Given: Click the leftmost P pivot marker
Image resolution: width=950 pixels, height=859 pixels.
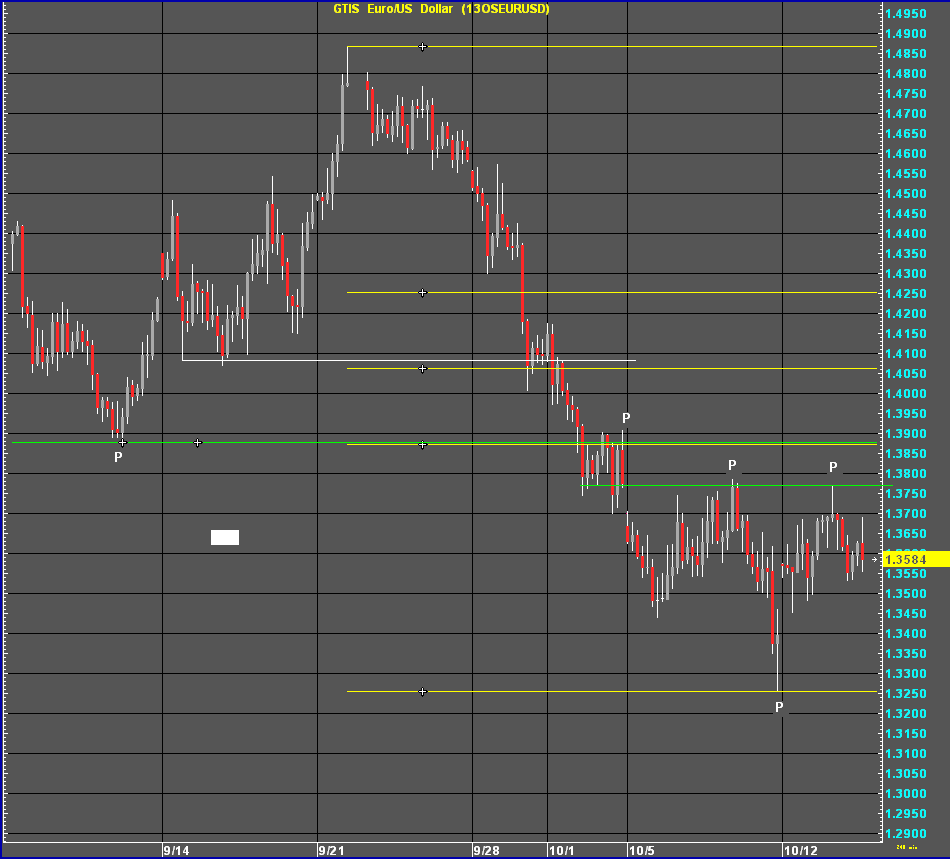Looking at the screenshot, I should [118, 457].
